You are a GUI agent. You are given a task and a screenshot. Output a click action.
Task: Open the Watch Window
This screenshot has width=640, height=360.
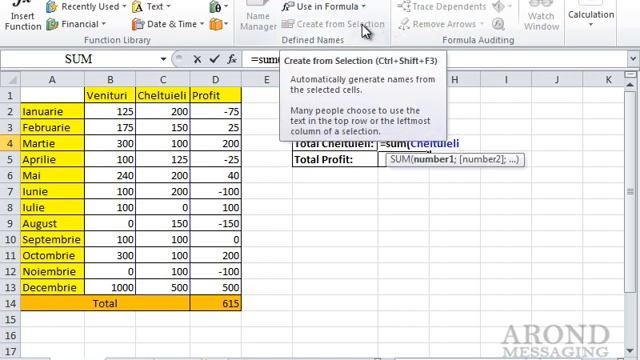click(x=541, y=16)
